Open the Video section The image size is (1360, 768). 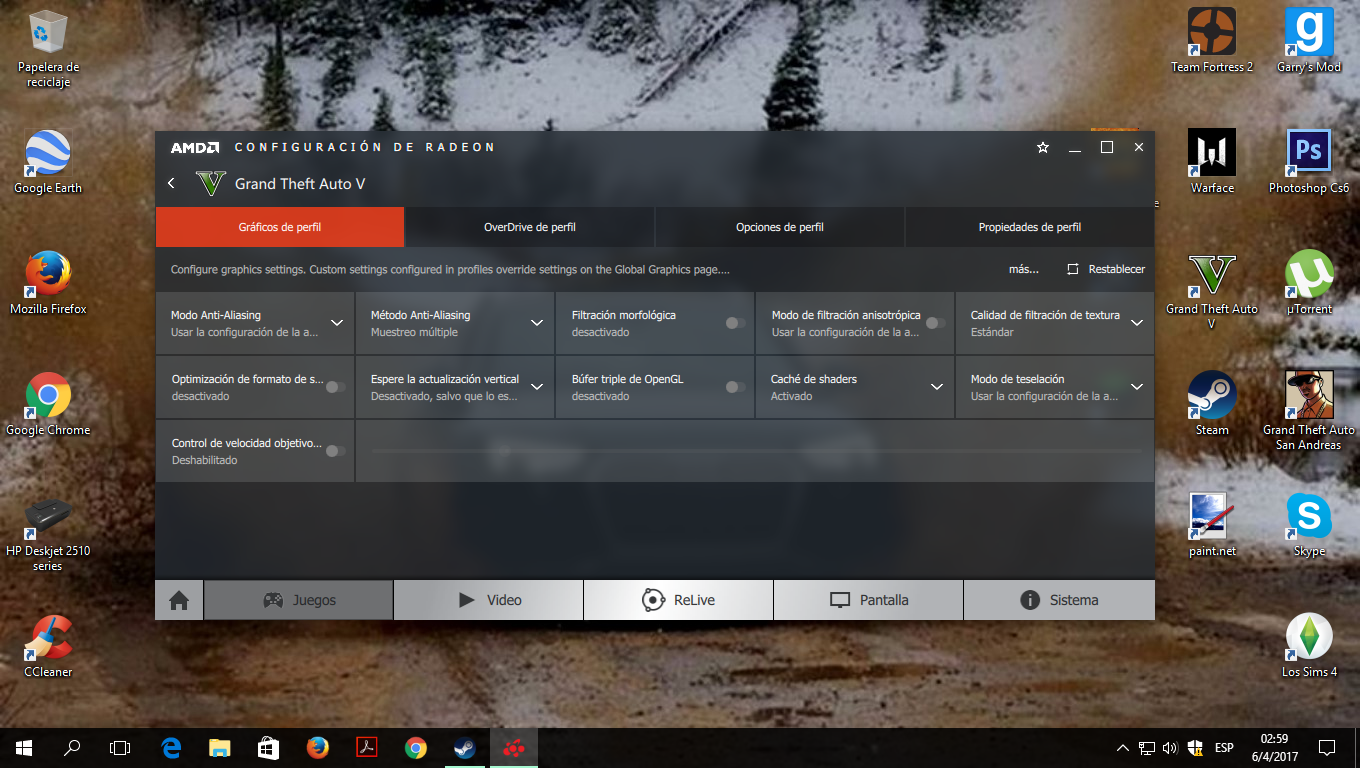click(489, 600)
